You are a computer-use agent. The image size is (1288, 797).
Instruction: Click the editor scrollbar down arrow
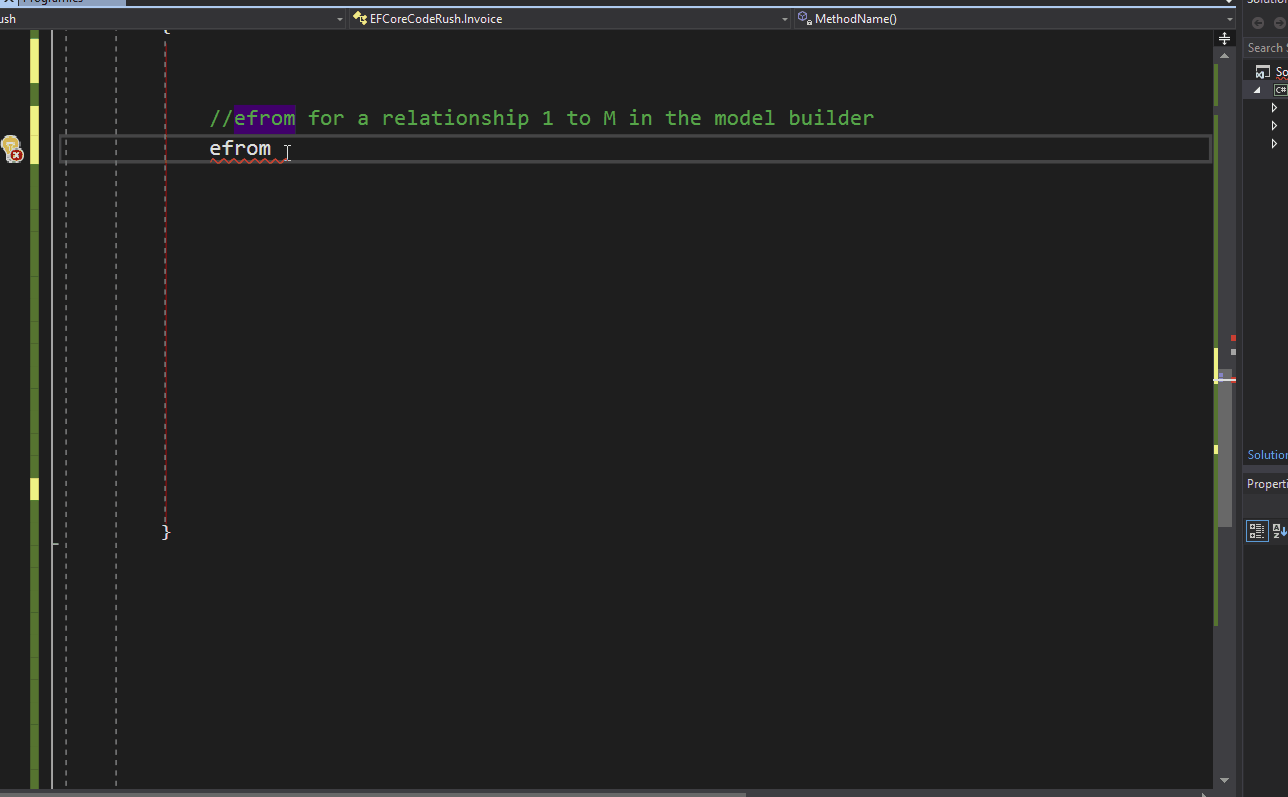1225,780
